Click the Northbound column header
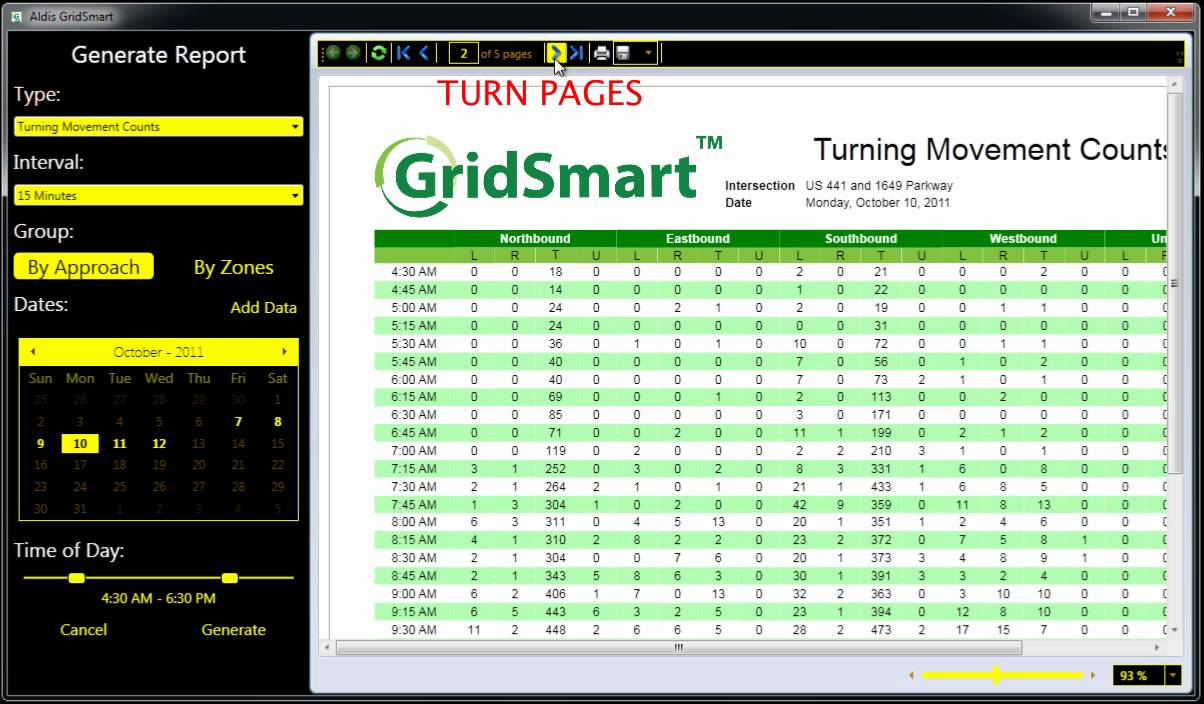Image resolution: width=1204 pixels, height=704 pixels. [535, 239]
